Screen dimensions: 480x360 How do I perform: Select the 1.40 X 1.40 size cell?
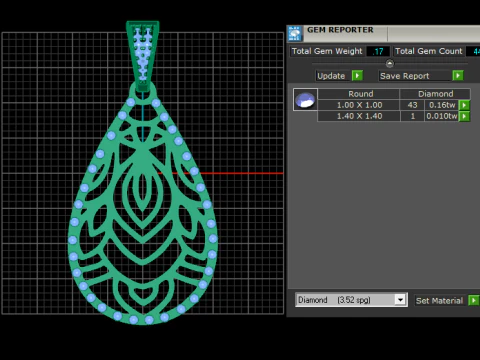click(359, 116)
